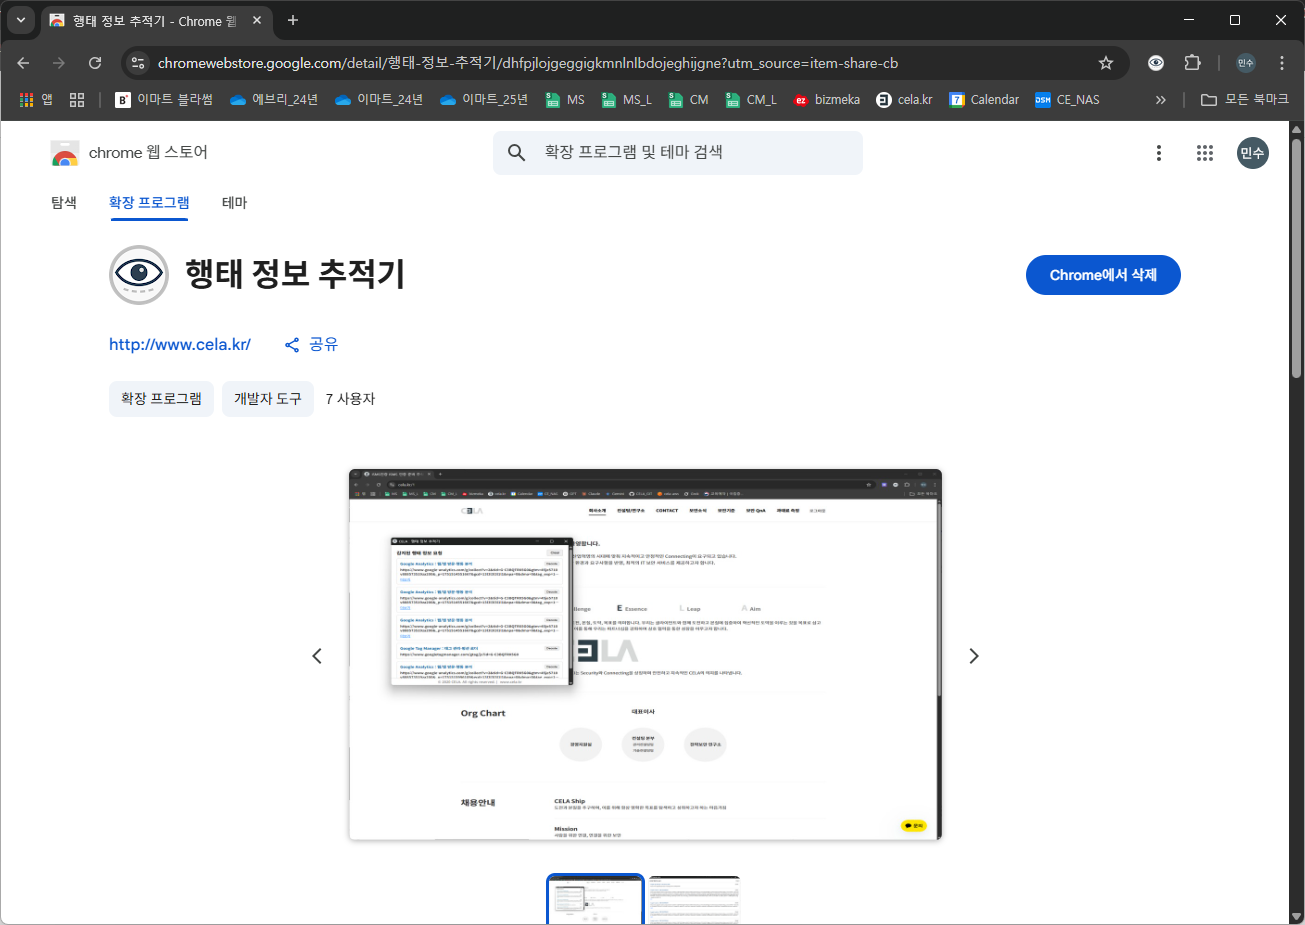The height and width of the screenshot is (925, 1305).
Task: Reload the current page
Action: coord(95,63)
